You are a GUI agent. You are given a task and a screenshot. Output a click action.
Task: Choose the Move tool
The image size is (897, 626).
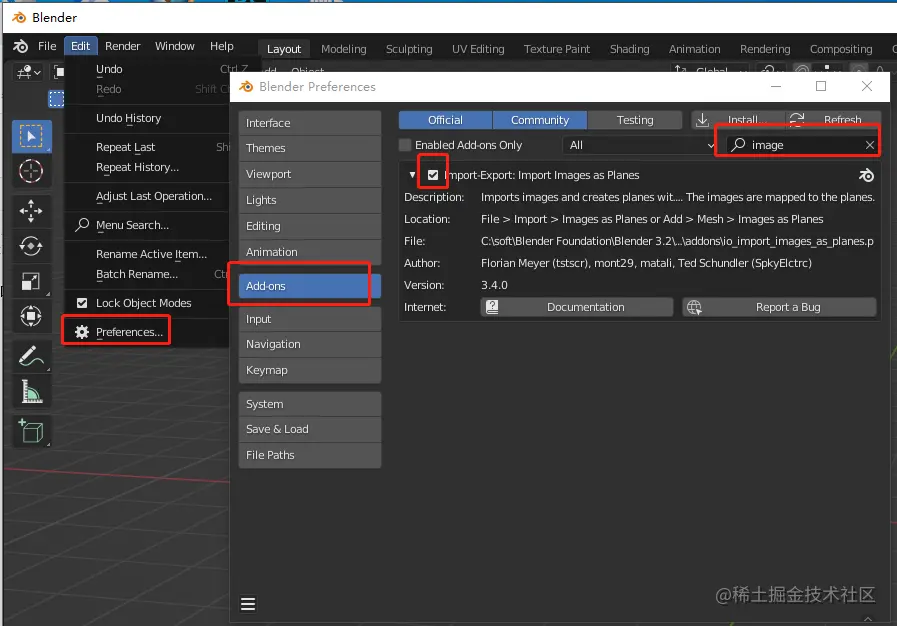pyautogui.click(x=31, y=211)
